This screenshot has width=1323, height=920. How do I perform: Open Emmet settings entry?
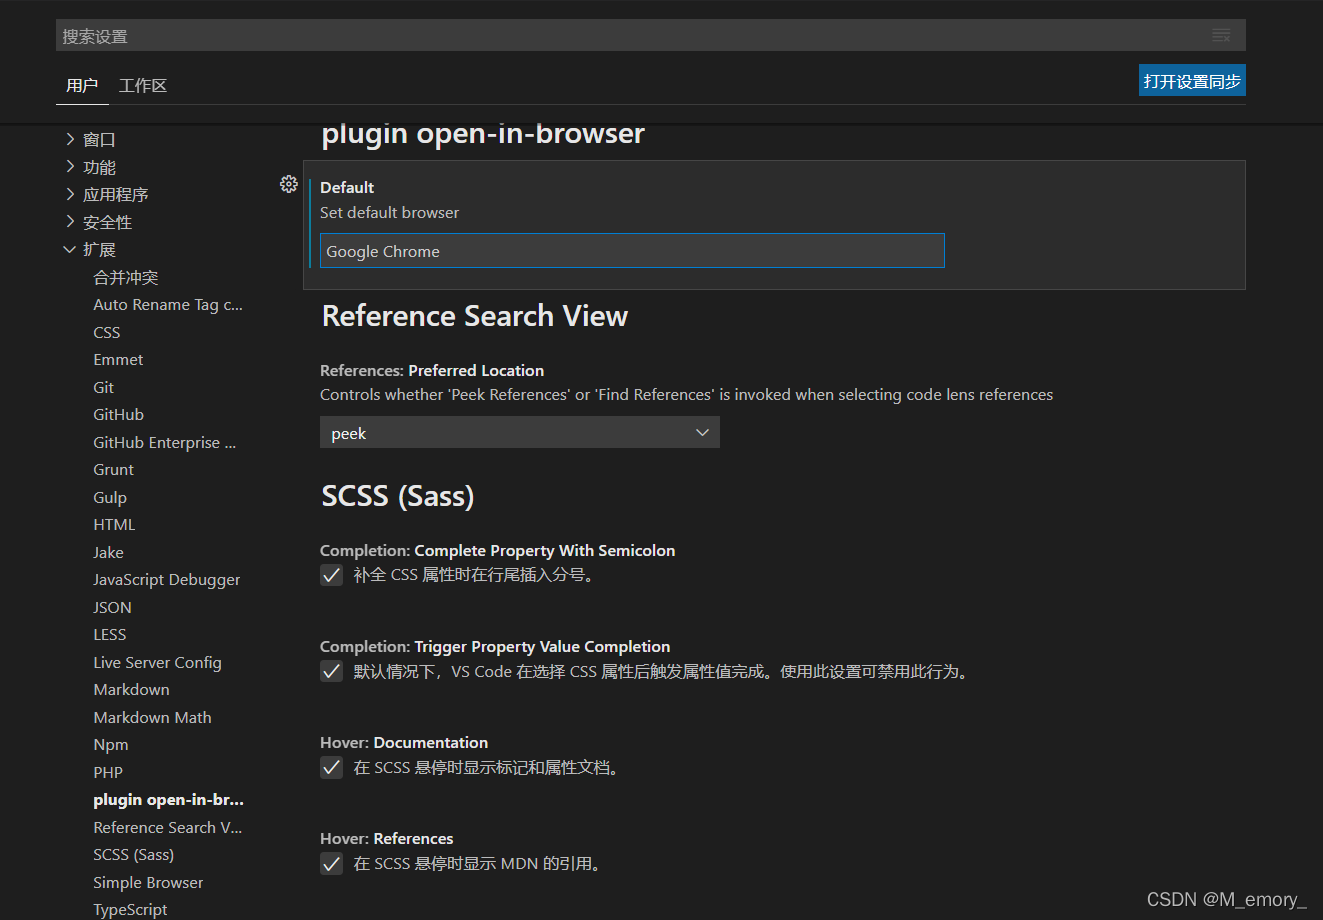pyautogui.click(x=118, y=359)
